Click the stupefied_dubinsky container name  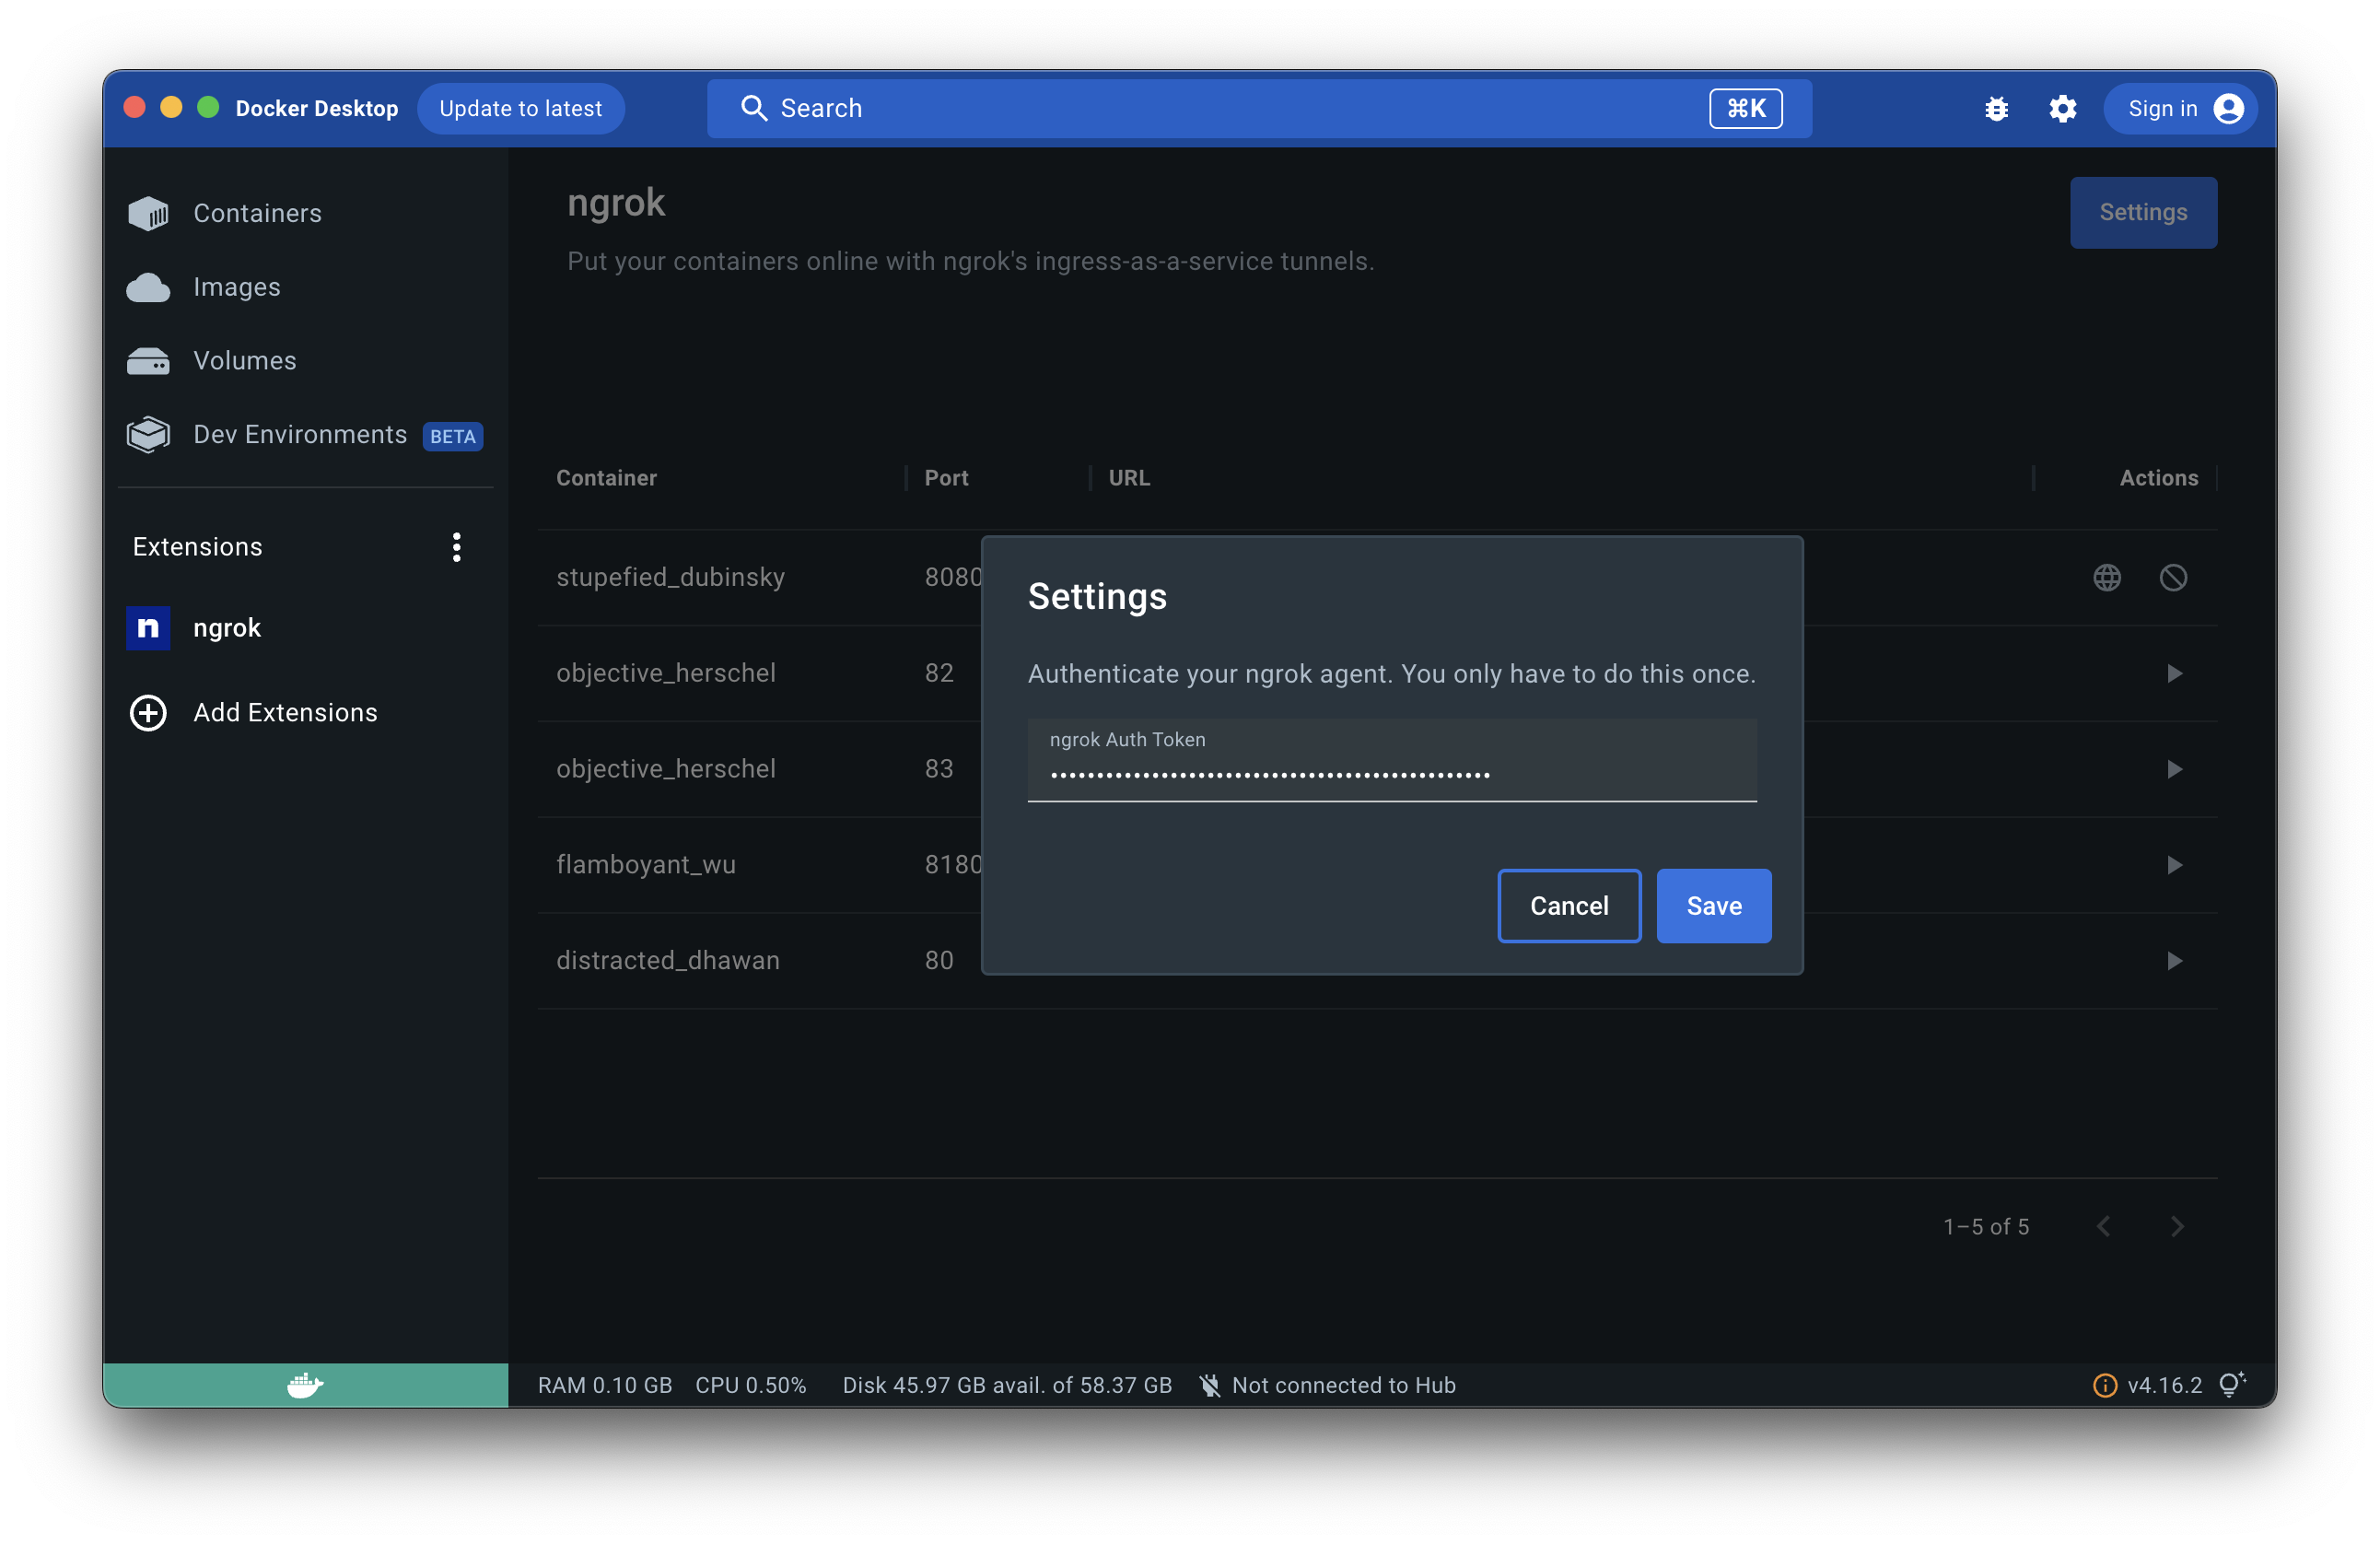pos(670,577)
